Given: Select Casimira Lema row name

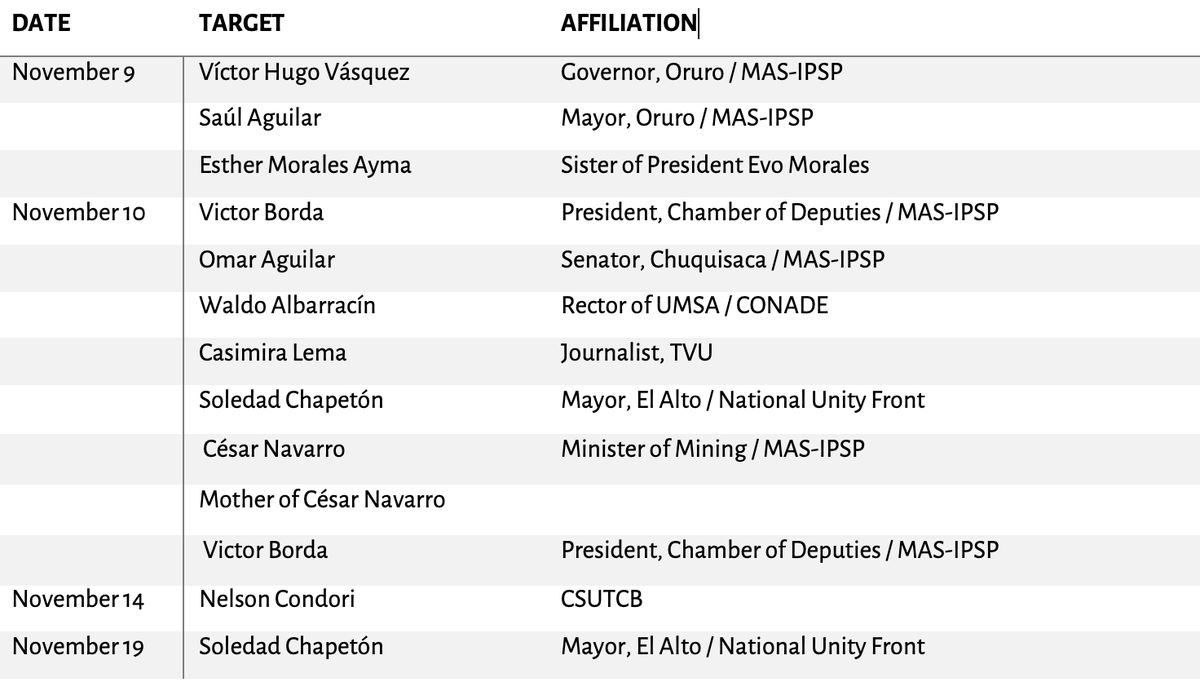Looking at the screenshot, I should 273,352.
